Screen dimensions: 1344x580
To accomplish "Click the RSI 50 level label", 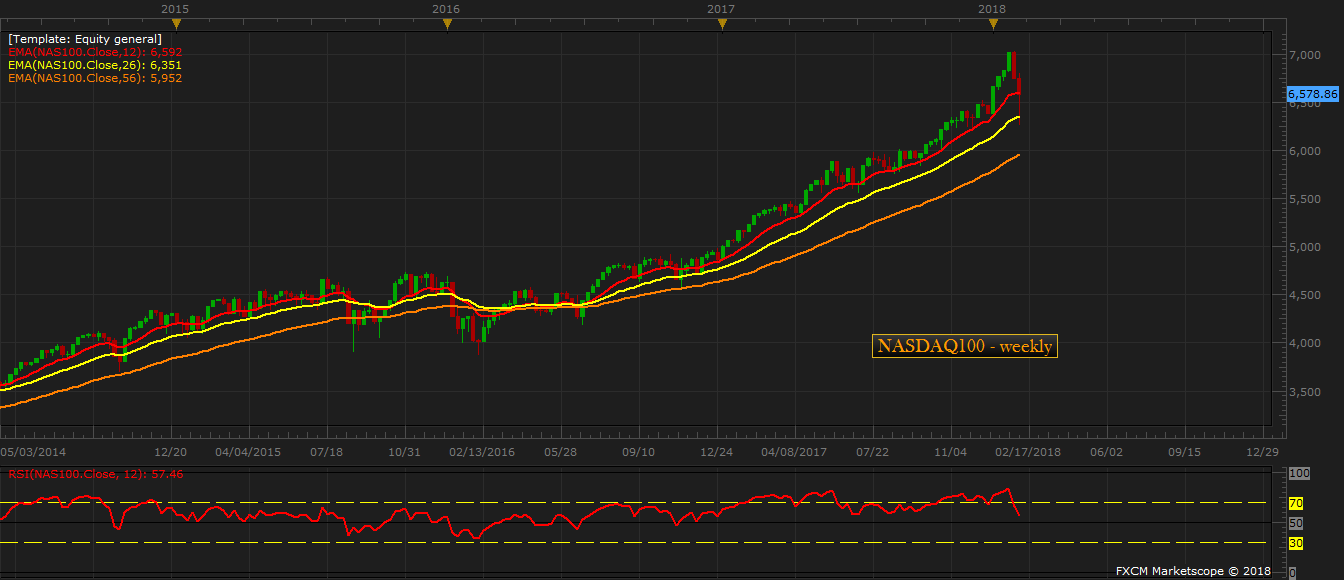I will coord(1296,523).
